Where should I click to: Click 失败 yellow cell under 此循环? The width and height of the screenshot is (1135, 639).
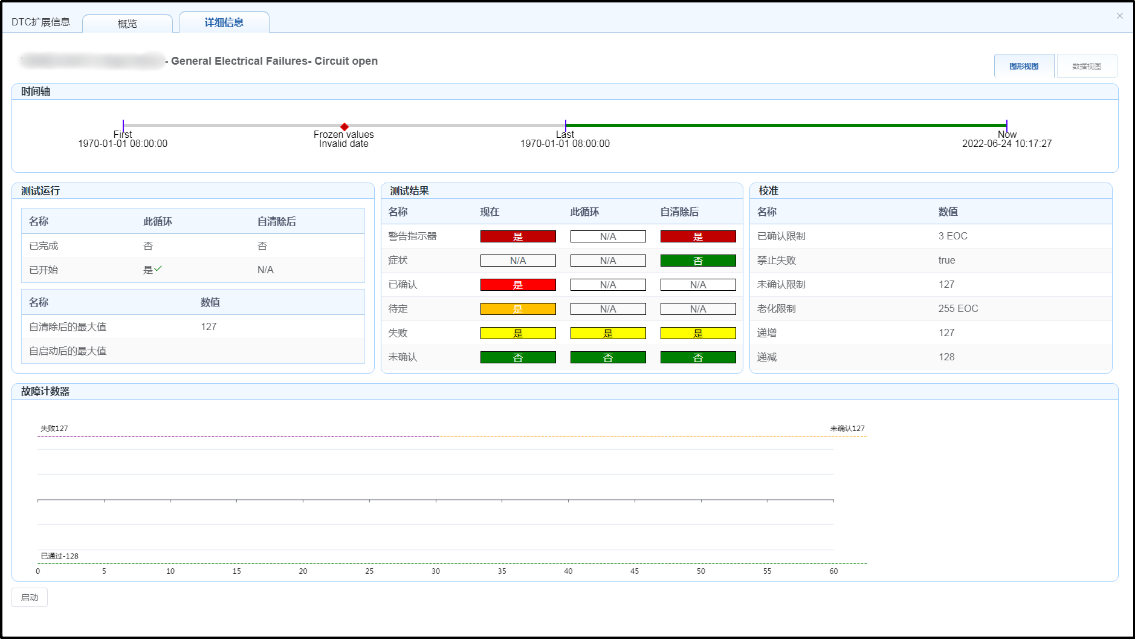(608, 333)
